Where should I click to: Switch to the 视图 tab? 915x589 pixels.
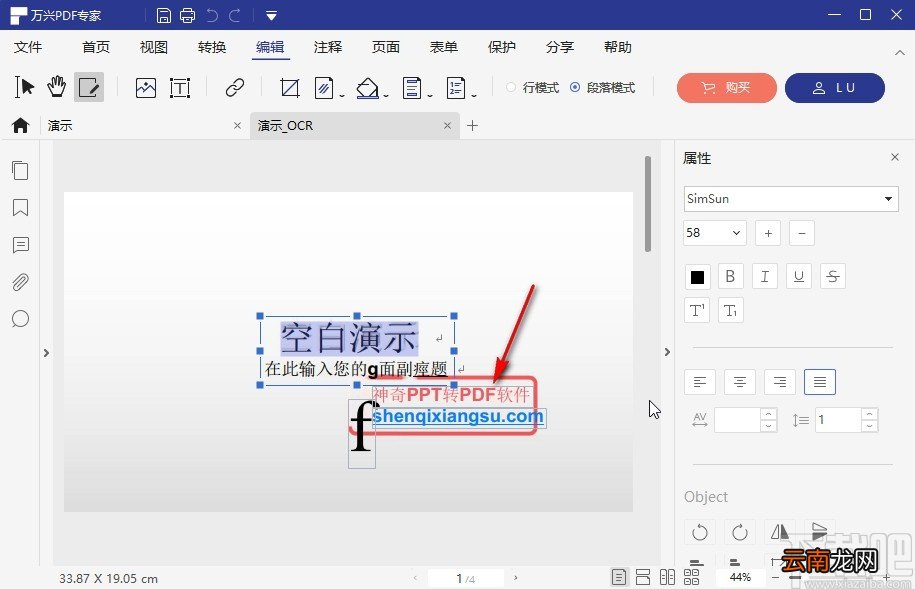coord(153,47)
